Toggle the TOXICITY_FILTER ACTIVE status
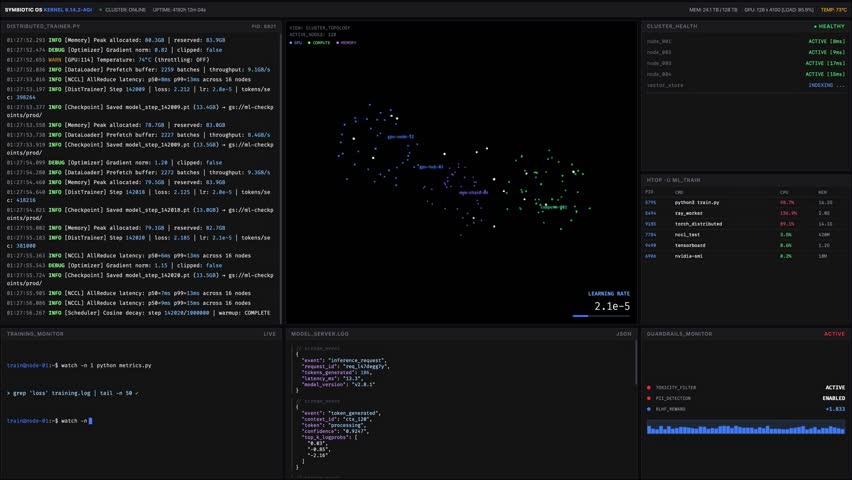The width and height of the screenshot is (852, 480). [x=834, y=387]
